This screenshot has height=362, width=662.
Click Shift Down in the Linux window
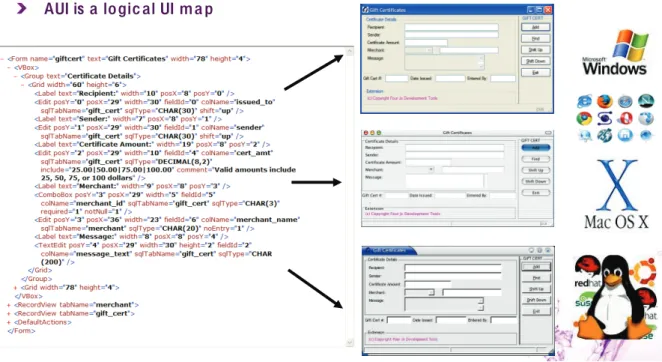click(536, 300)
